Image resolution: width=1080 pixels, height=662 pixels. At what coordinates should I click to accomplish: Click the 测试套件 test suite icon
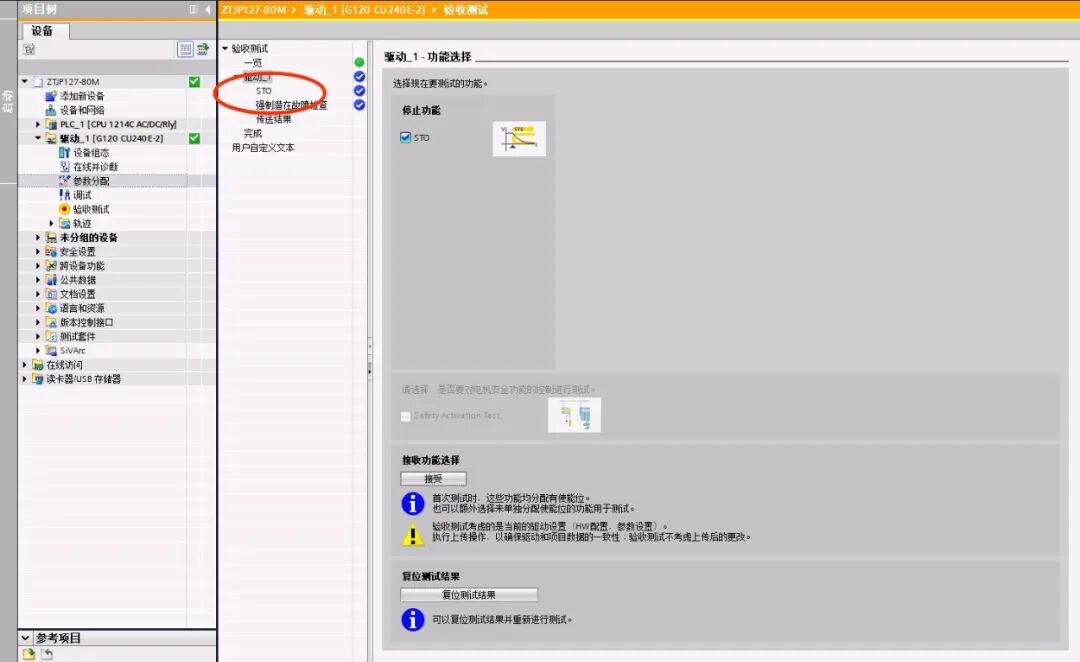(x=50, y=336)
